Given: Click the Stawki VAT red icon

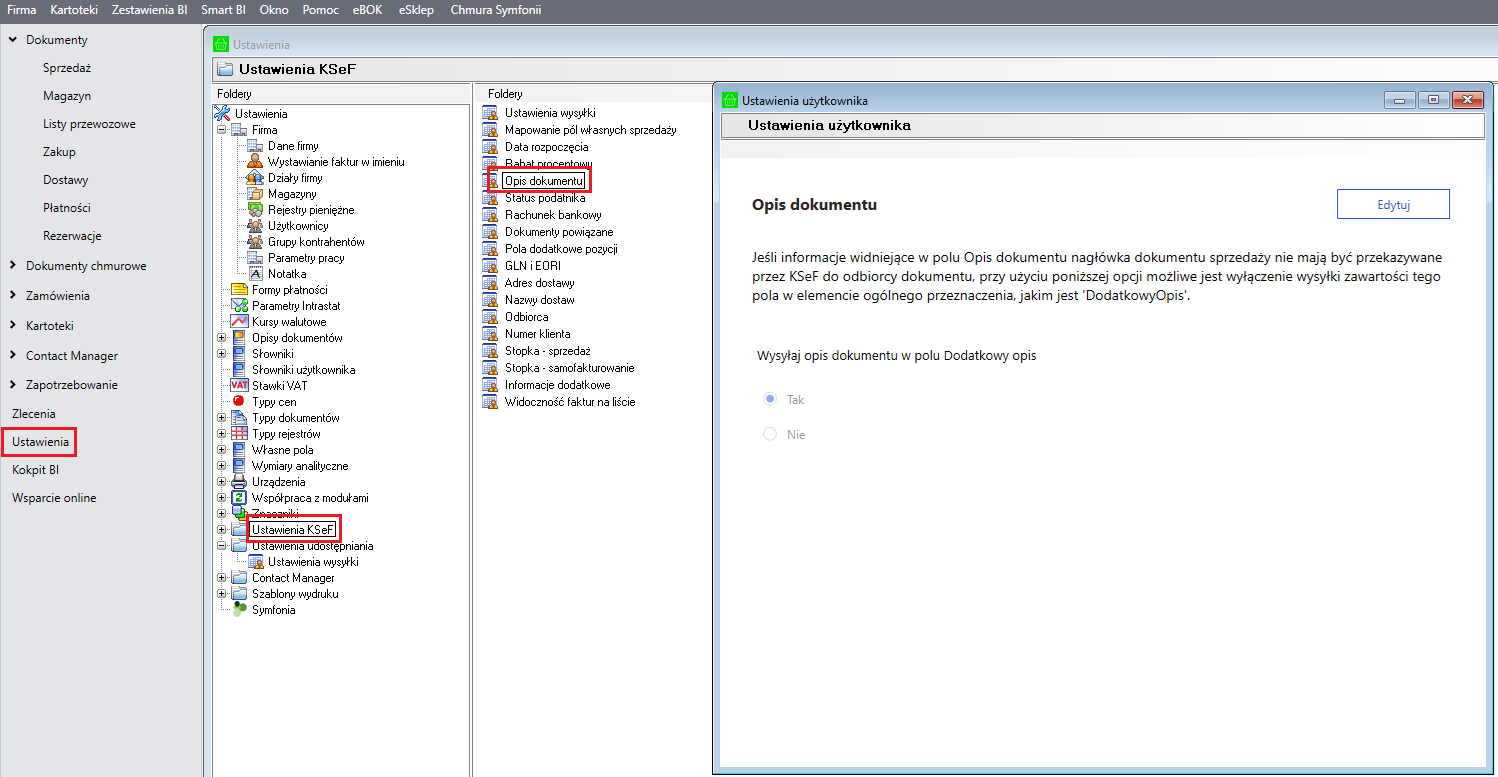Looking at the screenshot, I should pos(239,386).
